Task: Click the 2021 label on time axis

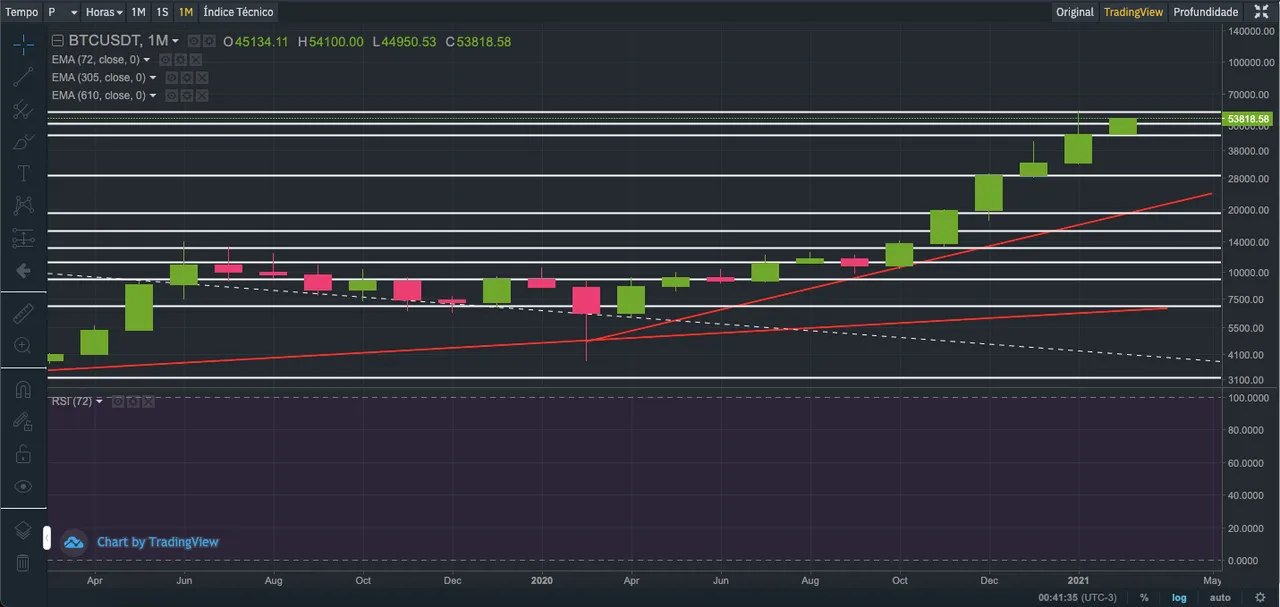Action: point(1078,580)
